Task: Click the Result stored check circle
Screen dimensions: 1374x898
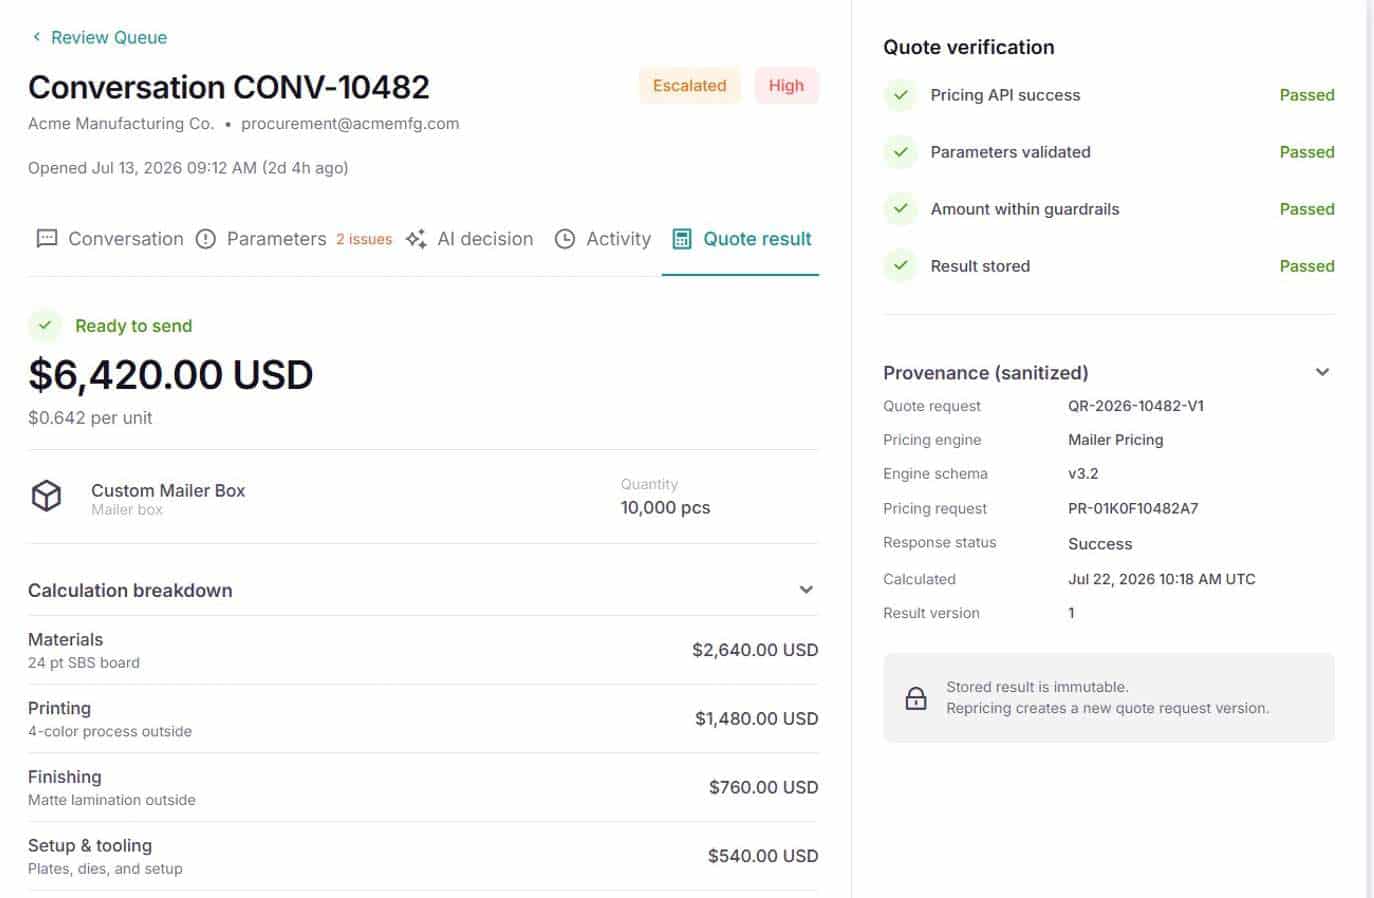Action: 901,266
